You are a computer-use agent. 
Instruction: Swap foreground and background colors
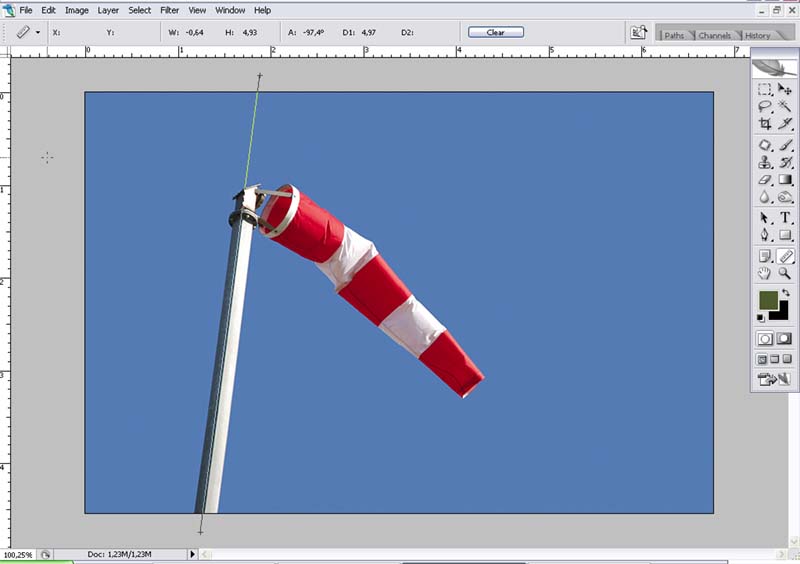tap(786, 292)
